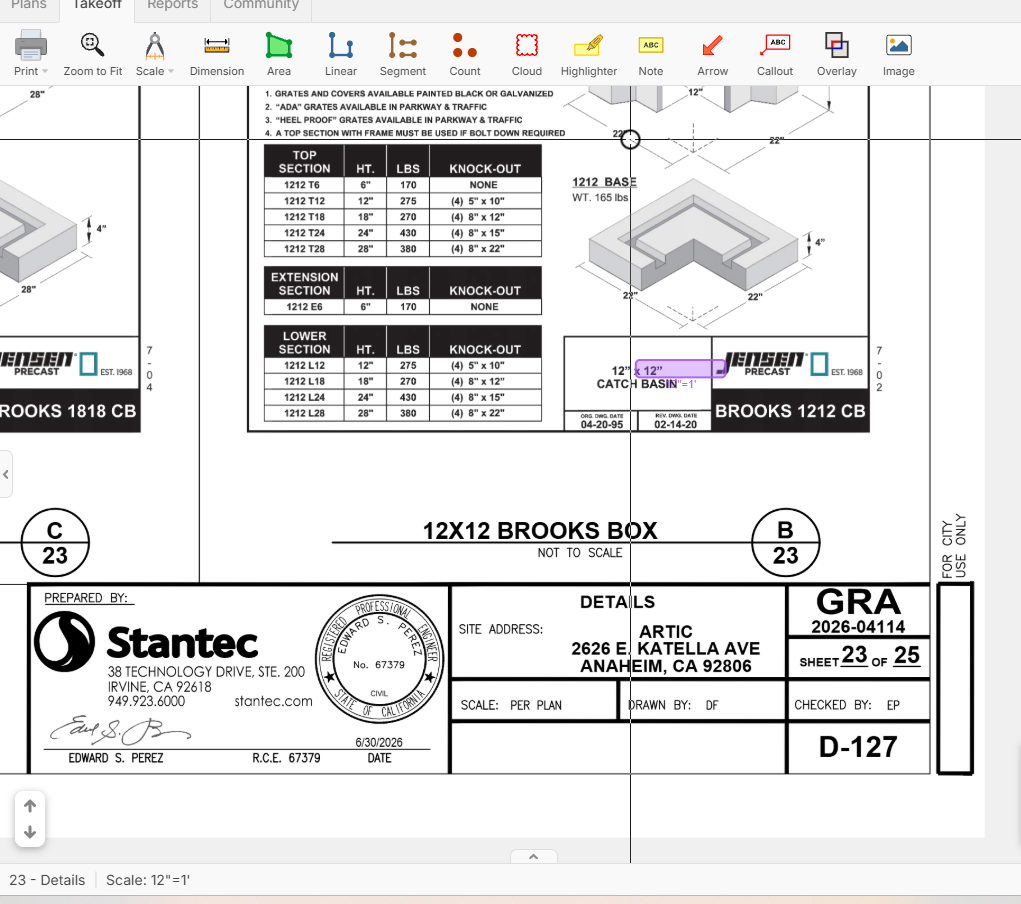Open the Takeoff tab

[x=97, y=5]
